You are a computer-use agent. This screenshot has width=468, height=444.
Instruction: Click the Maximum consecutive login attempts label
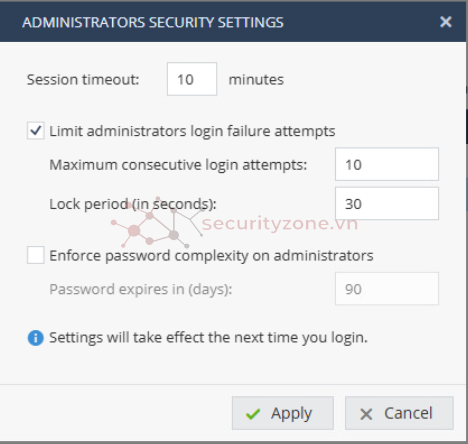pyautogui.click(x=178, y=165)
